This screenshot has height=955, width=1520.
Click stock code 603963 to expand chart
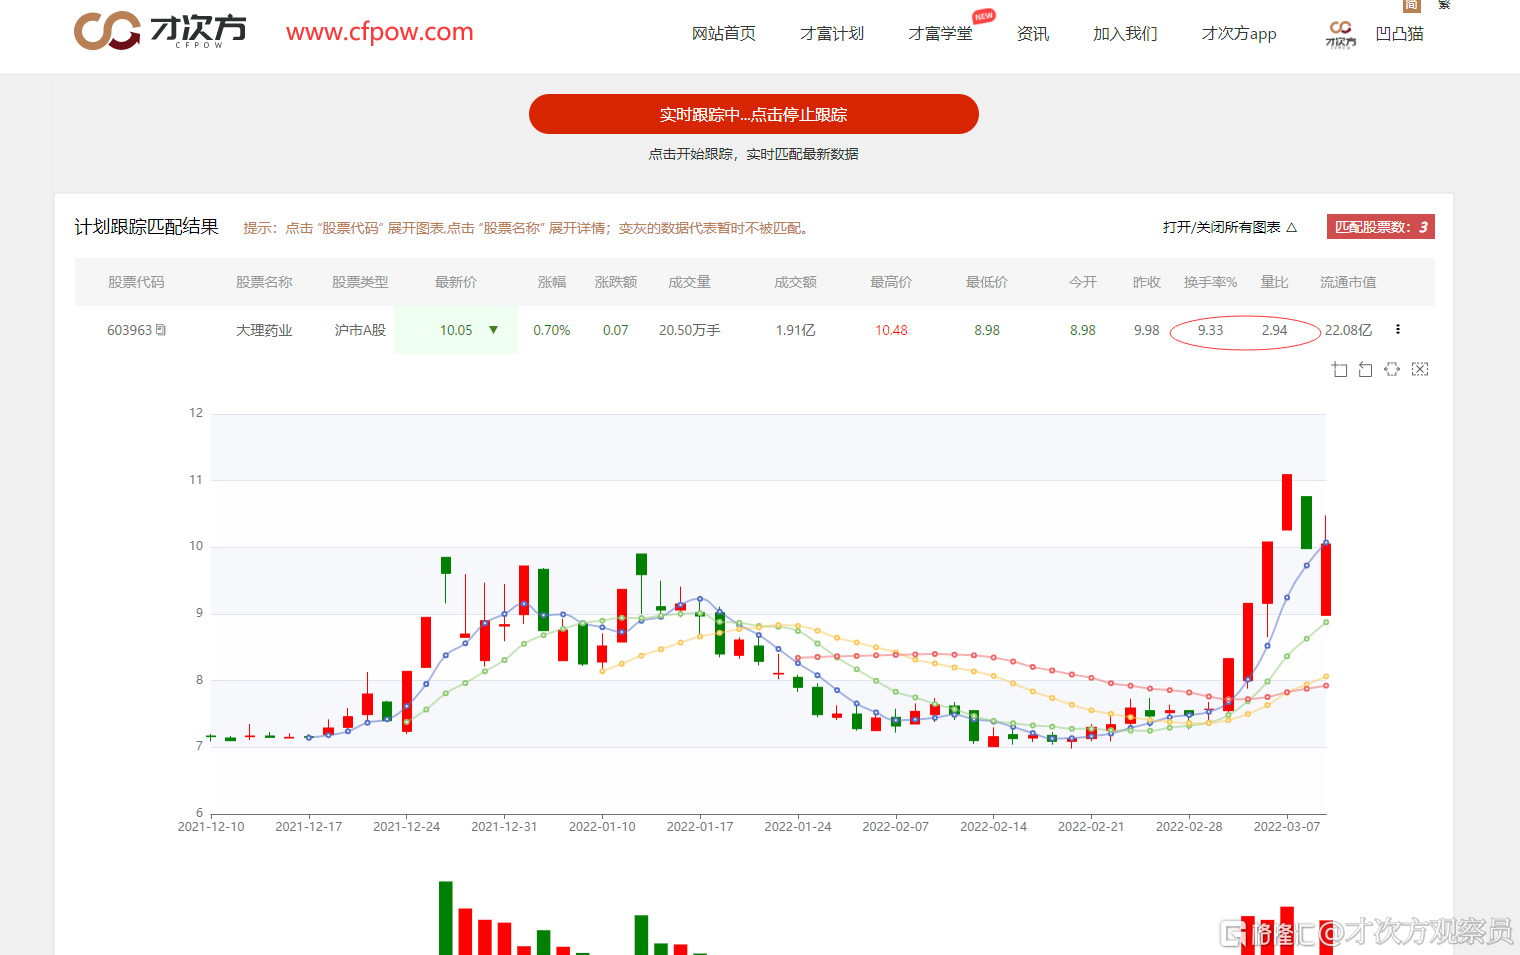pyautogui.click(x=129, y=330)
